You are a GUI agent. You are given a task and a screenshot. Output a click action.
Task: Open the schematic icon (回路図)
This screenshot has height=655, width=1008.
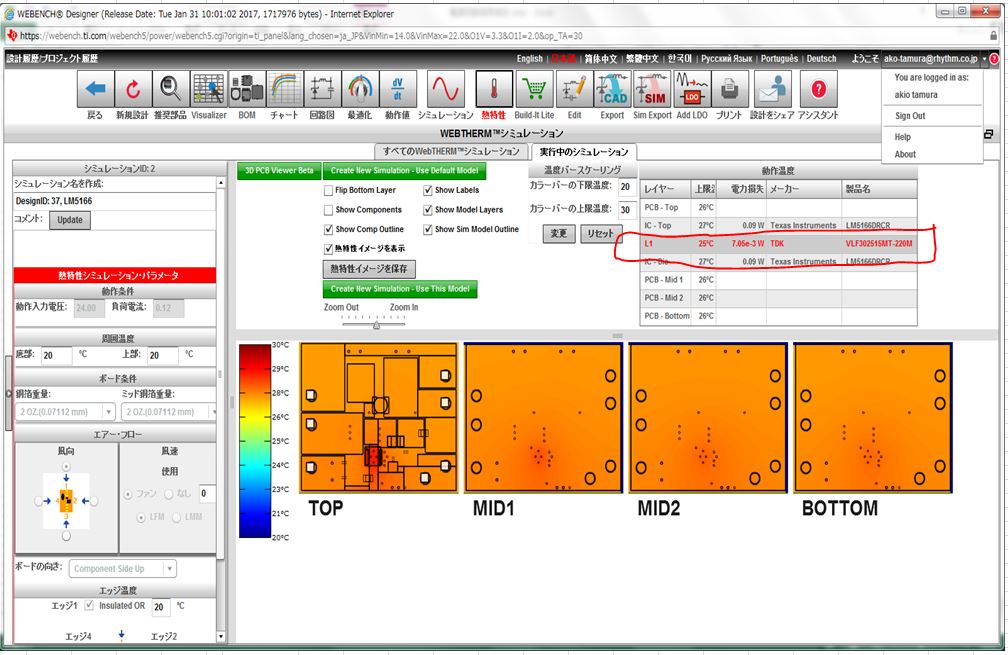click(322, 89)
